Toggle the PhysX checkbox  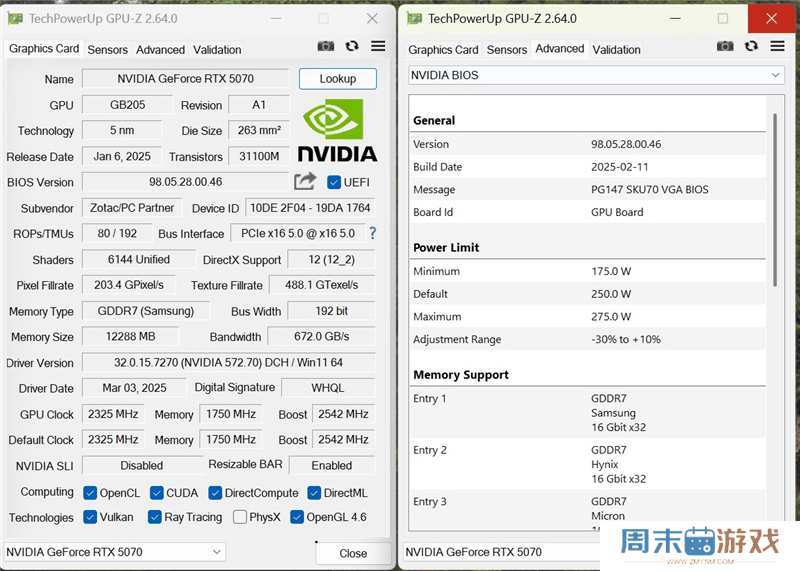tap(240, 517)
